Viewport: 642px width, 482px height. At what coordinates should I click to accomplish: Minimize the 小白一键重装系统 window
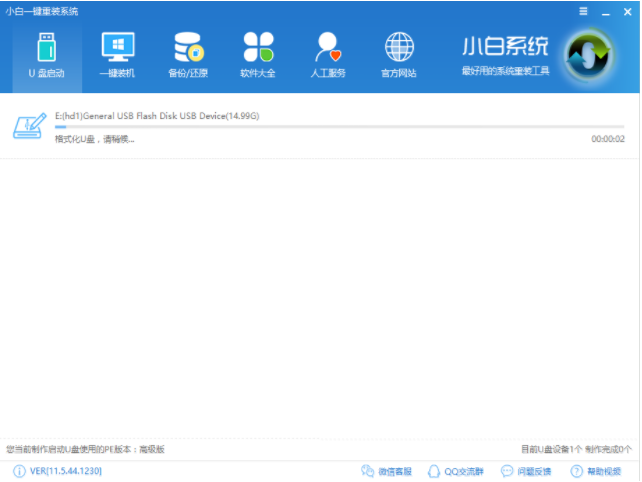(x=606, y=12)
